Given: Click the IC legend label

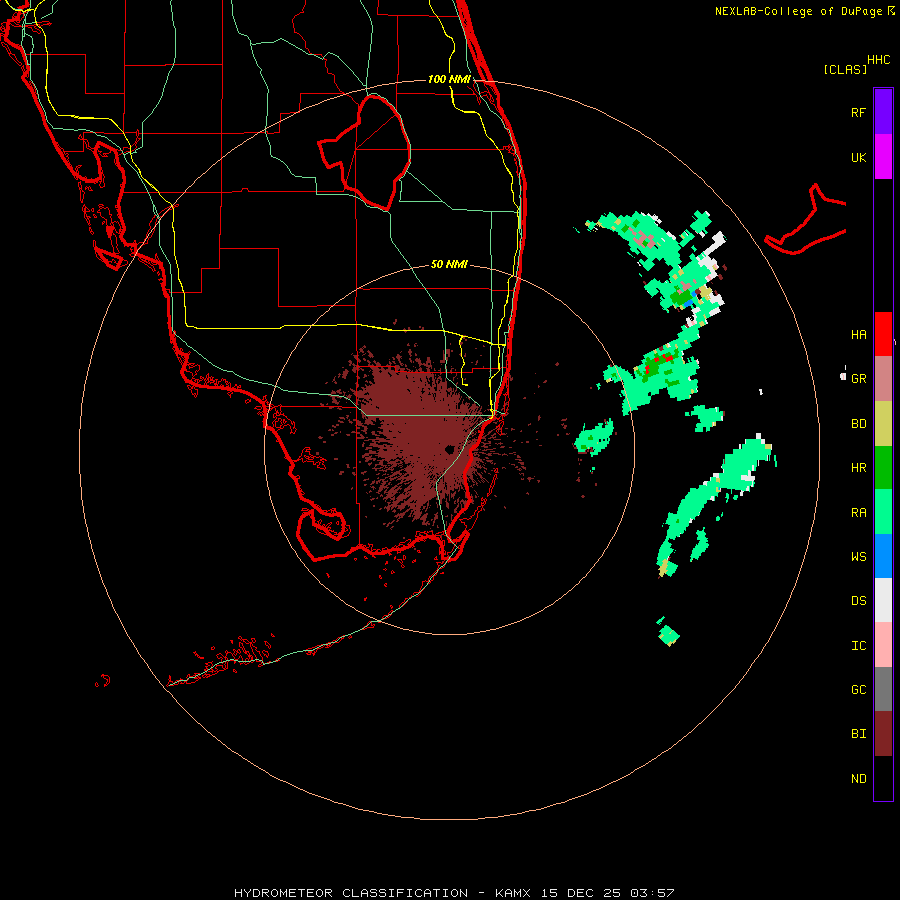Looking at the screenshot, I should coord(858,646).
